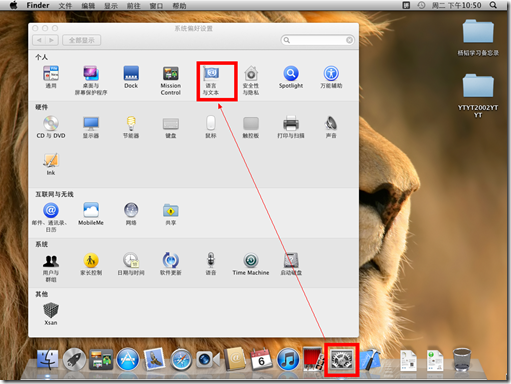
Task: Open 用户与群组 preferences
Action: click(x=51, y=267)
